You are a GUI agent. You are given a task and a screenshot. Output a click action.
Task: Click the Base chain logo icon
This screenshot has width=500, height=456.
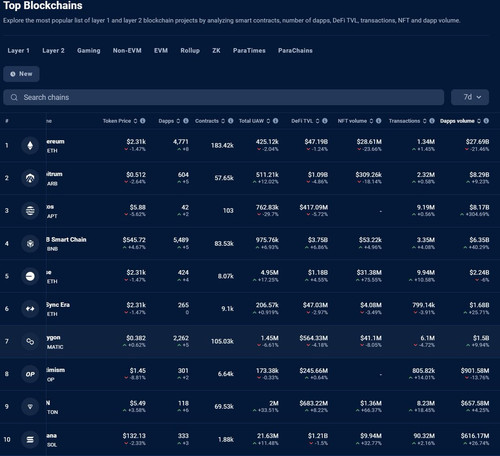(x=30, y=276)
